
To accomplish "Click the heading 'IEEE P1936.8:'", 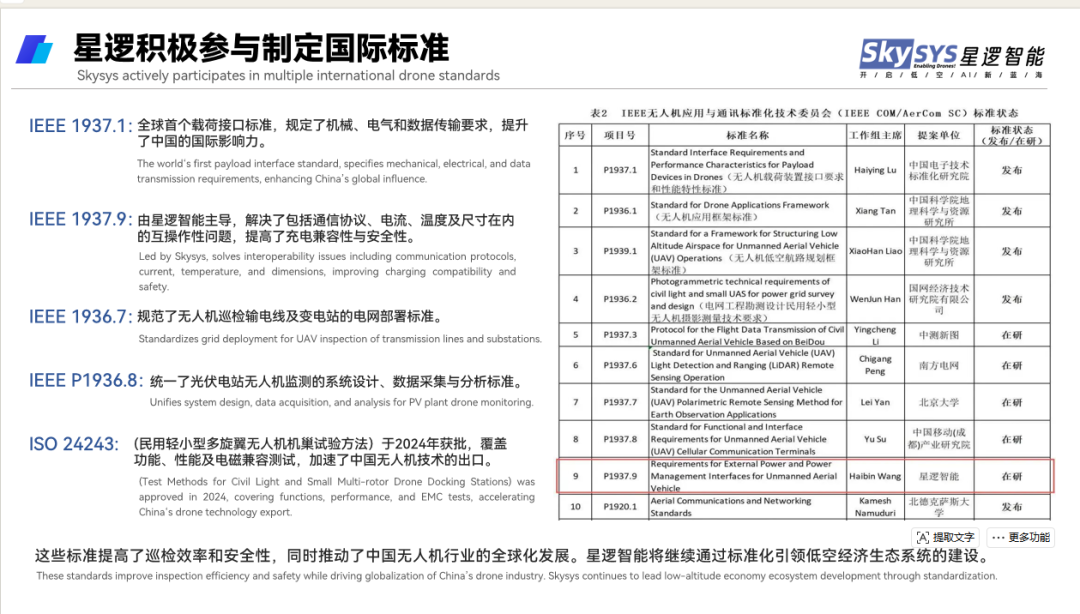I will coord(86,381).
